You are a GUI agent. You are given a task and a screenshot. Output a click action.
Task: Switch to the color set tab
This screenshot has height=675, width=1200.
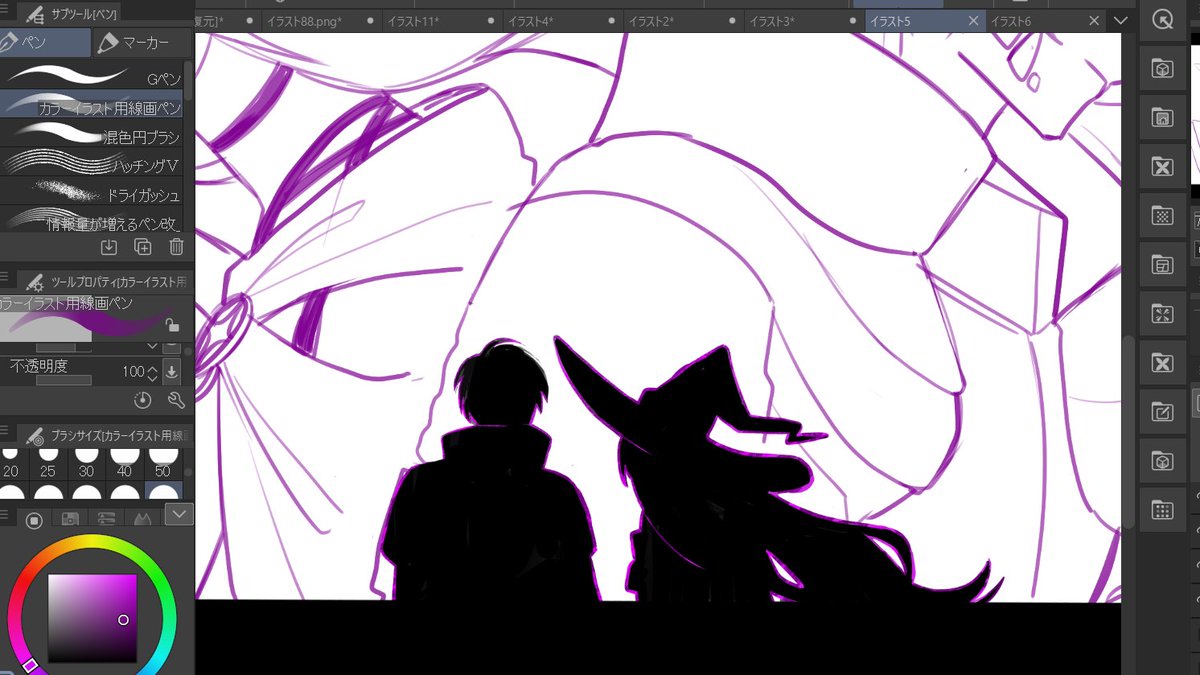click(x=70, y=518)
